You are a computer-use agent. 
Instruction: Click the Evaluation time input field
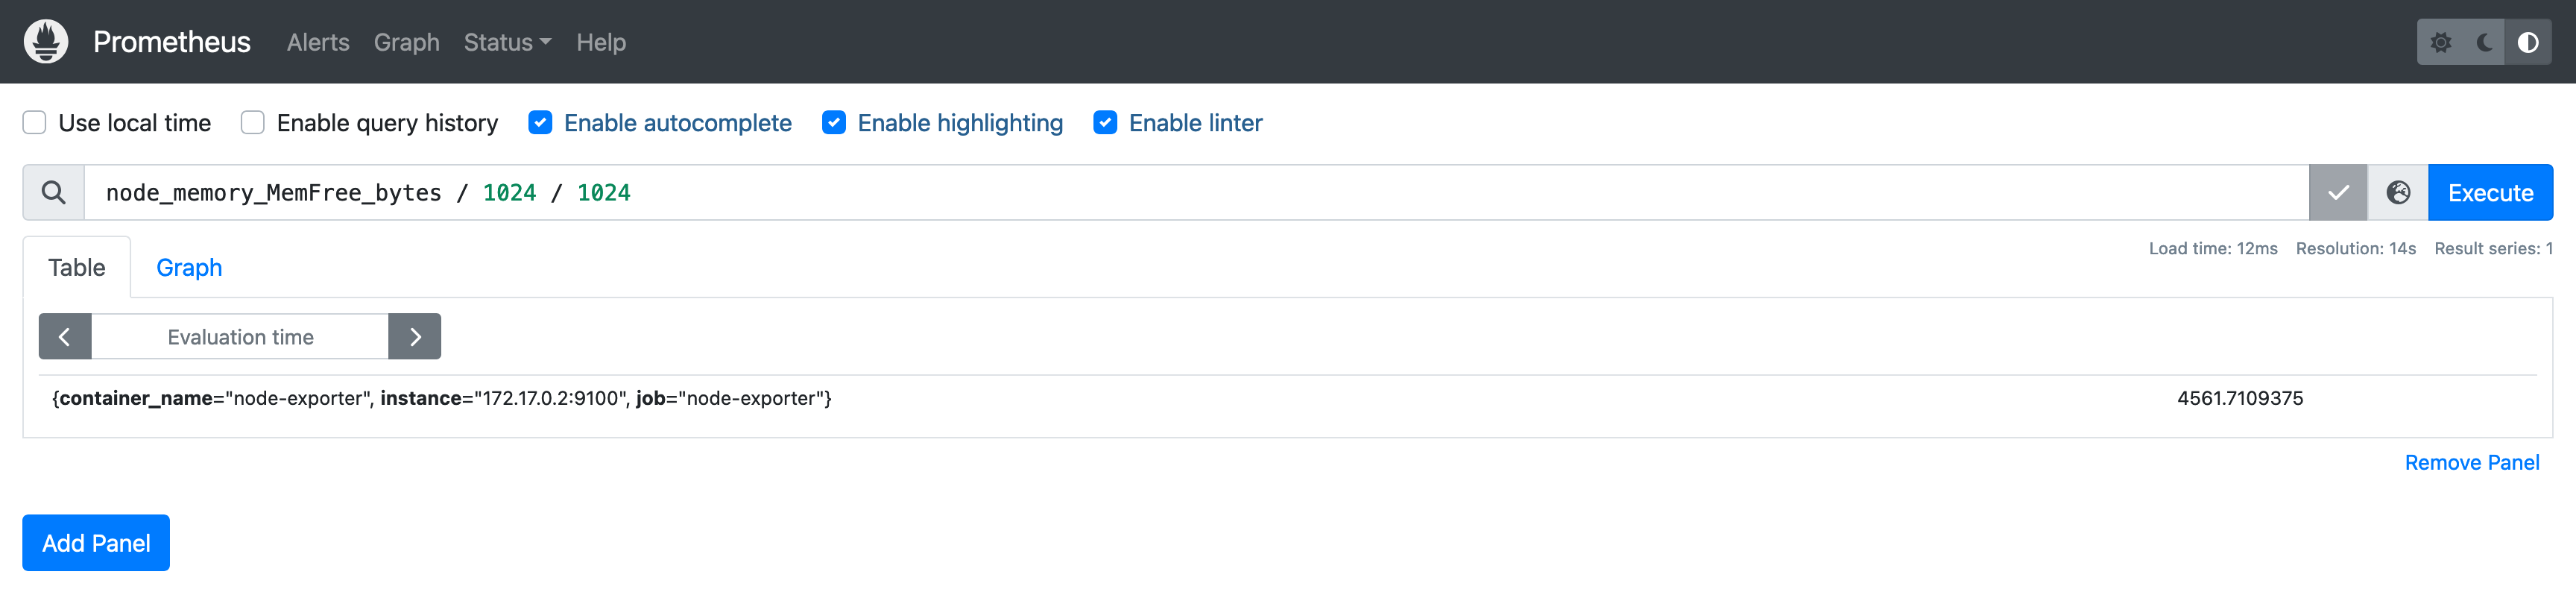[240, 337]
